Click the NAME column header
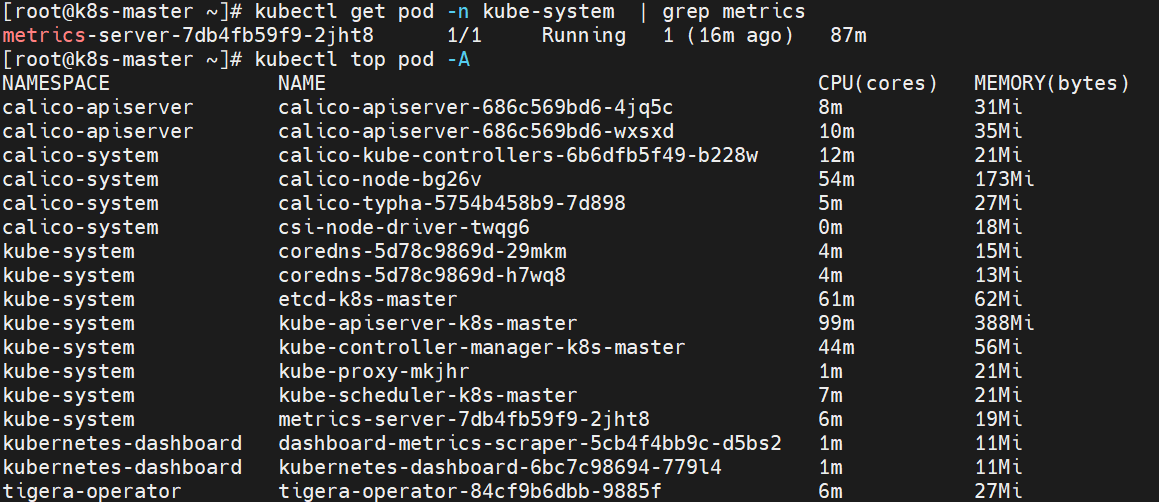Viewport: 1159px width, 502px height. click(x=302, y=83)
